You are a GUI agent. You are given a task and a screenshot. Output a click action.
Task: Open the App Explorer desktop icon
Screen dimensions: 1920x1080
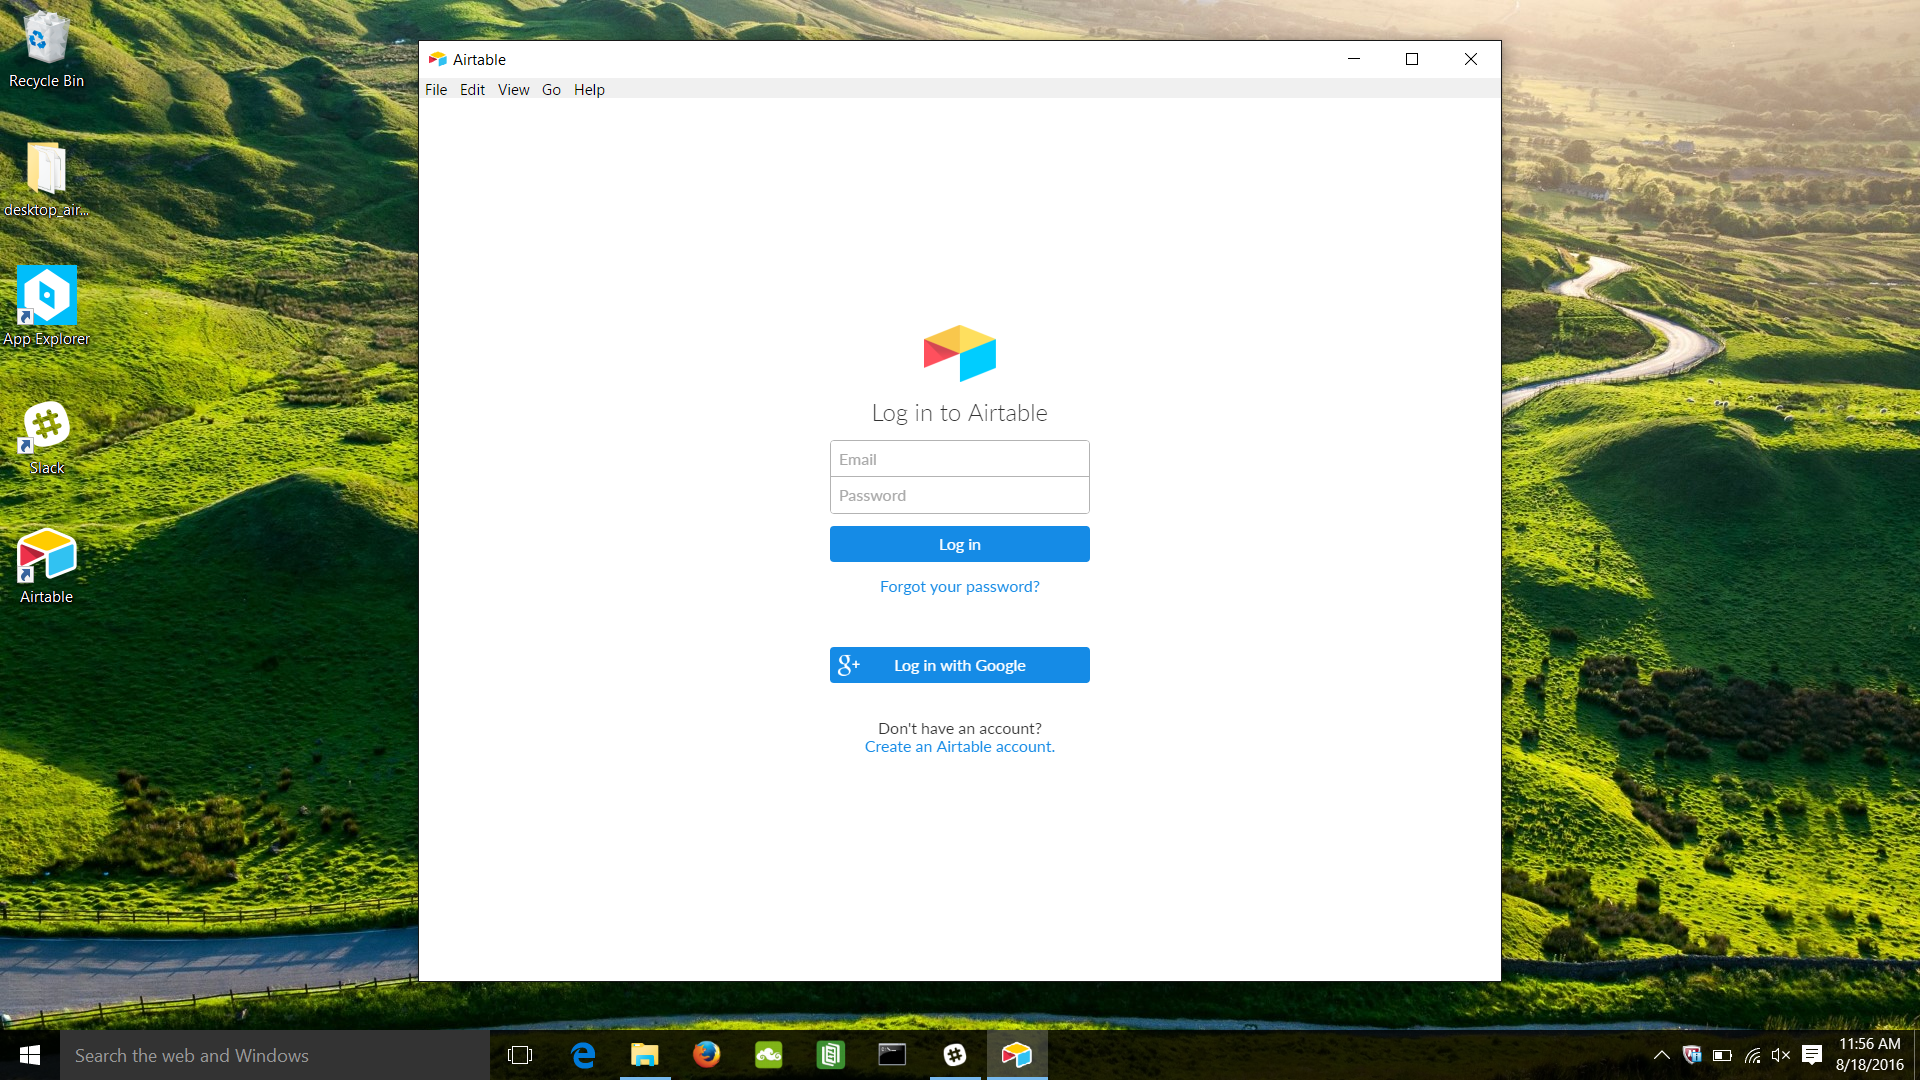[x=46, y=297]
